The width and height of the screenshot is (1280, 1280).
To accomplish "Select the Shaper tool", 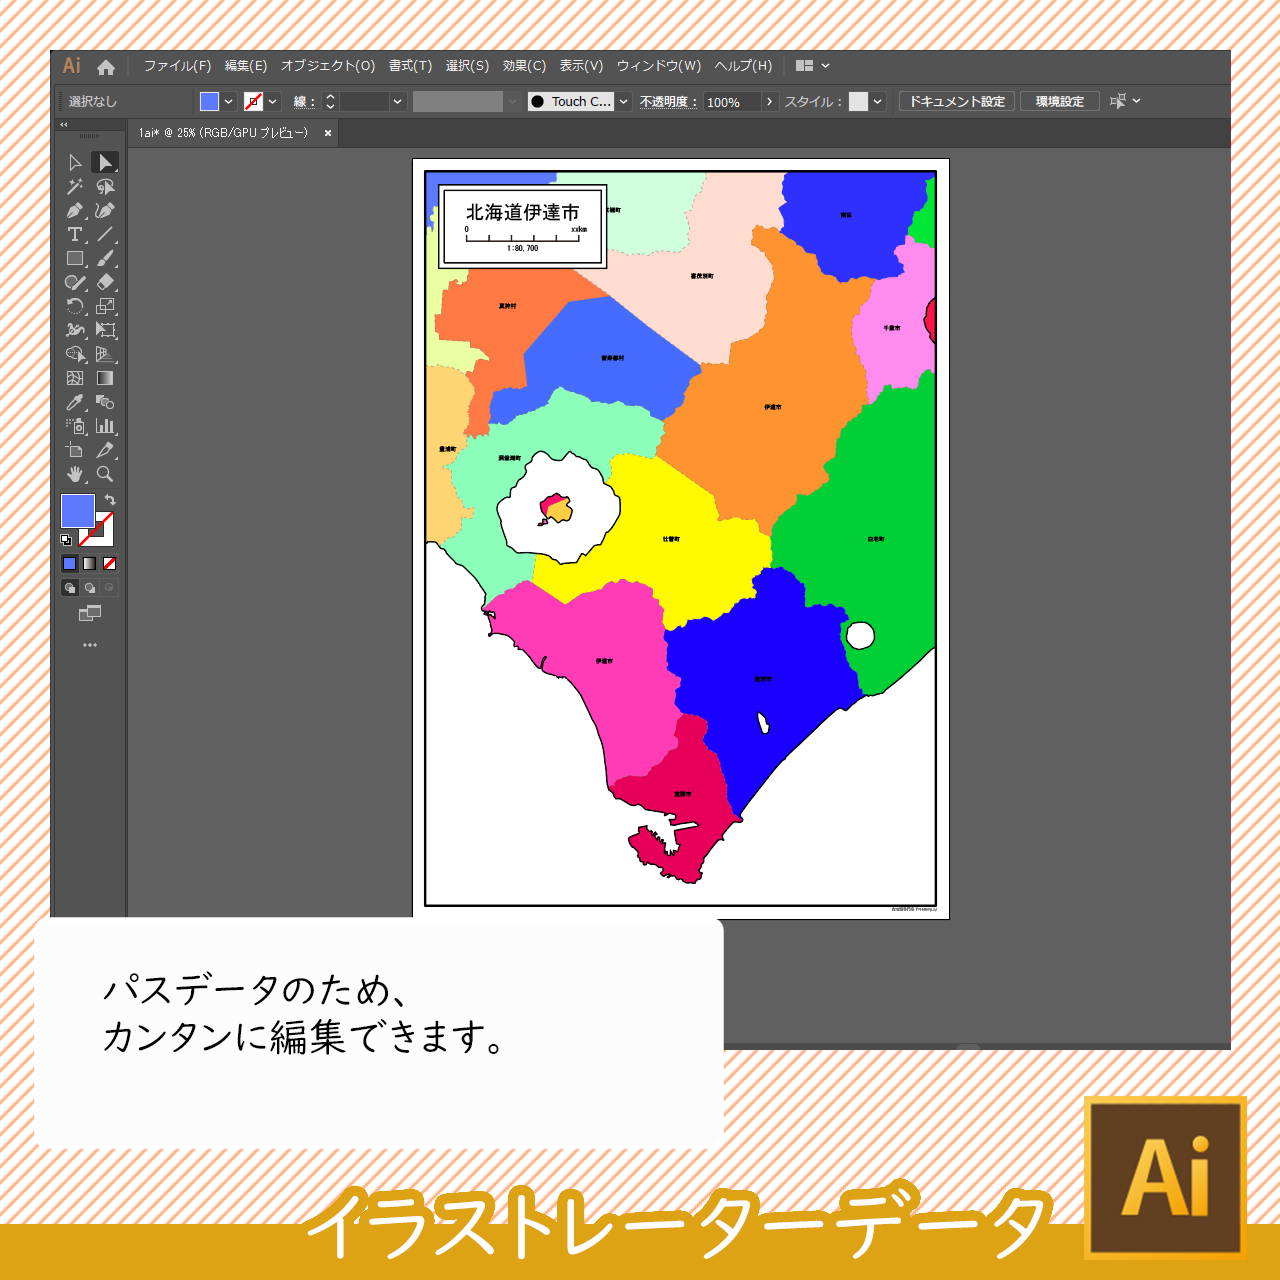I will pos(75,282).
